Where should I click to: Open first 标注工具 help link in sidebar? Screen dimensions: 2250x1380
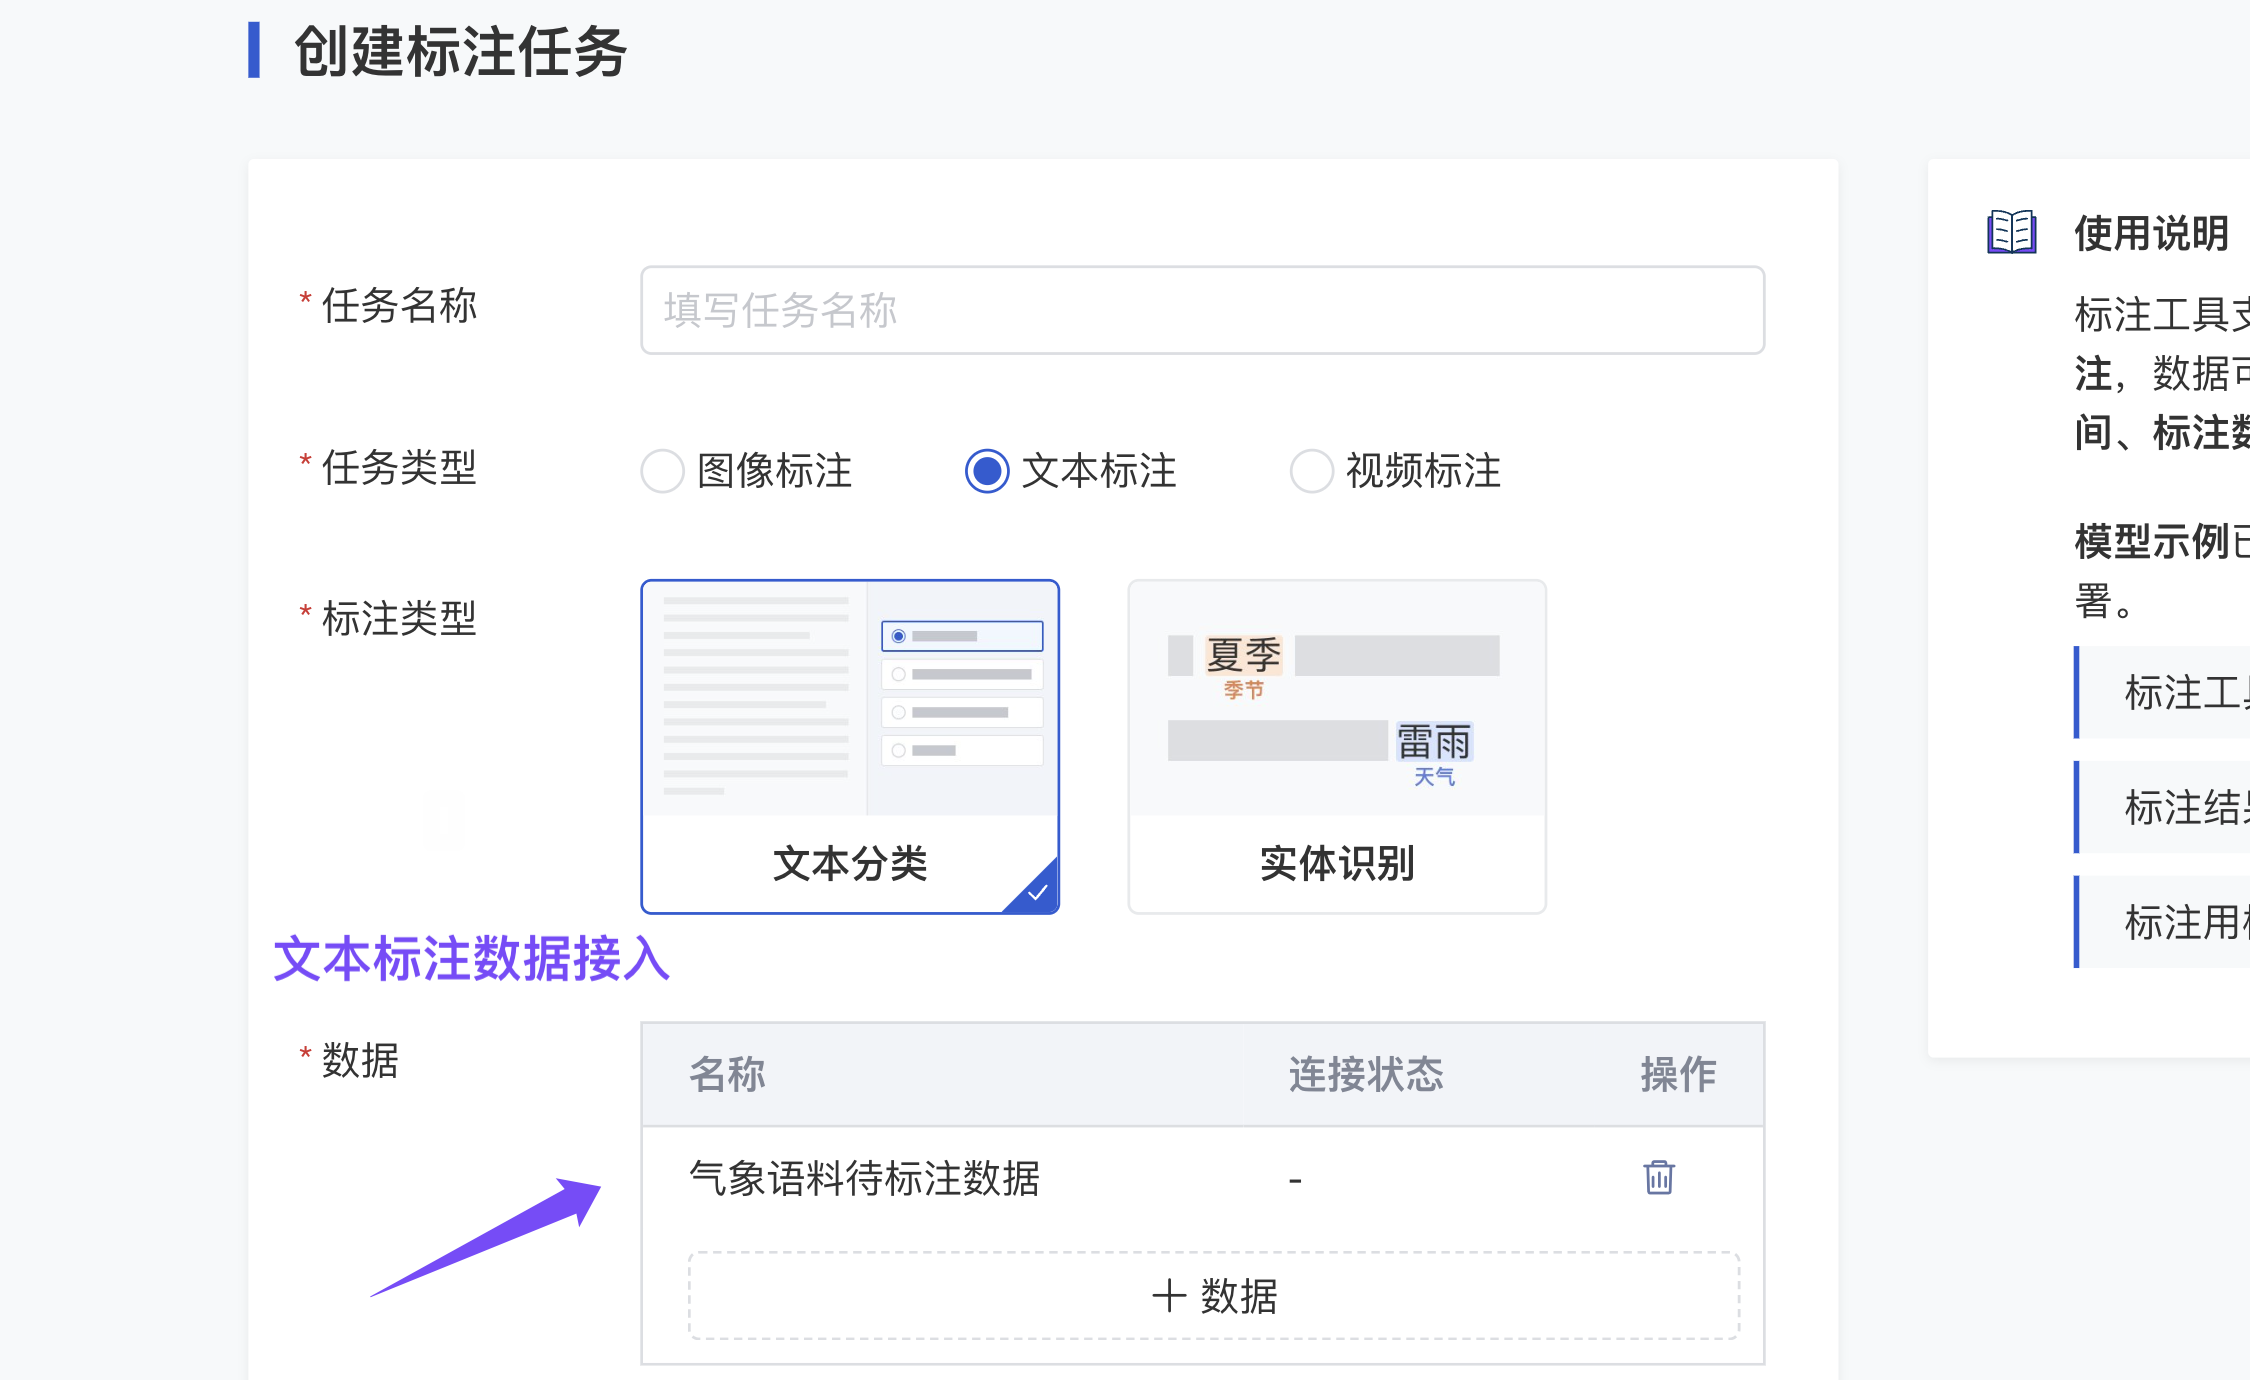(2185, 693)
